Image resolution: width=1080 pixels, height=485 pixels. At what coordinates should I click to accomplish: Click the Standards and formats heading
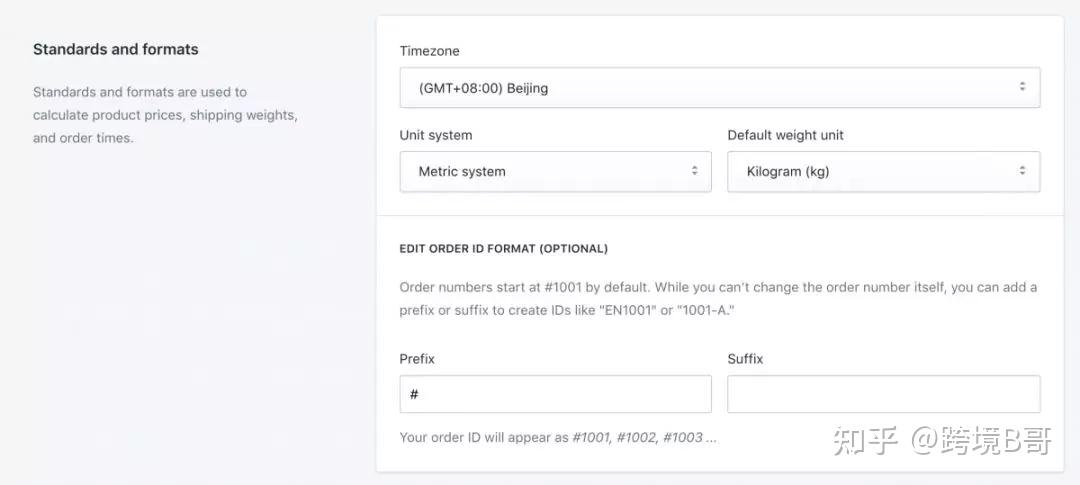coord(115,49)
